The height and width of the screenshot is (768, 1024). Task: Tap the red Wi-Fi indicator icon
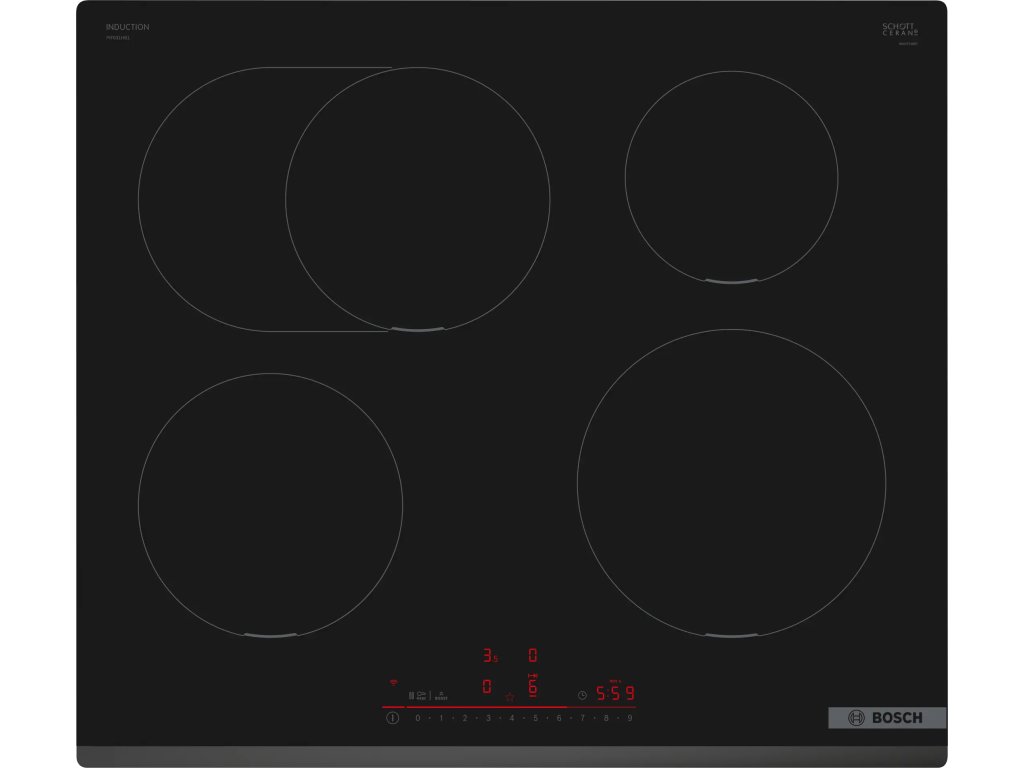pyautogui.click(x=394, y=682)
